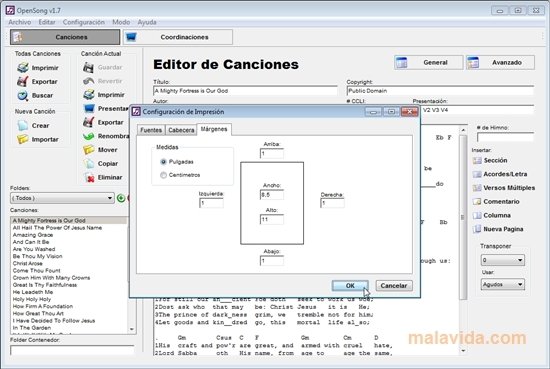550x369 pixels.
Task: Click the Alto page height field
Action: (x=272, y=220)
